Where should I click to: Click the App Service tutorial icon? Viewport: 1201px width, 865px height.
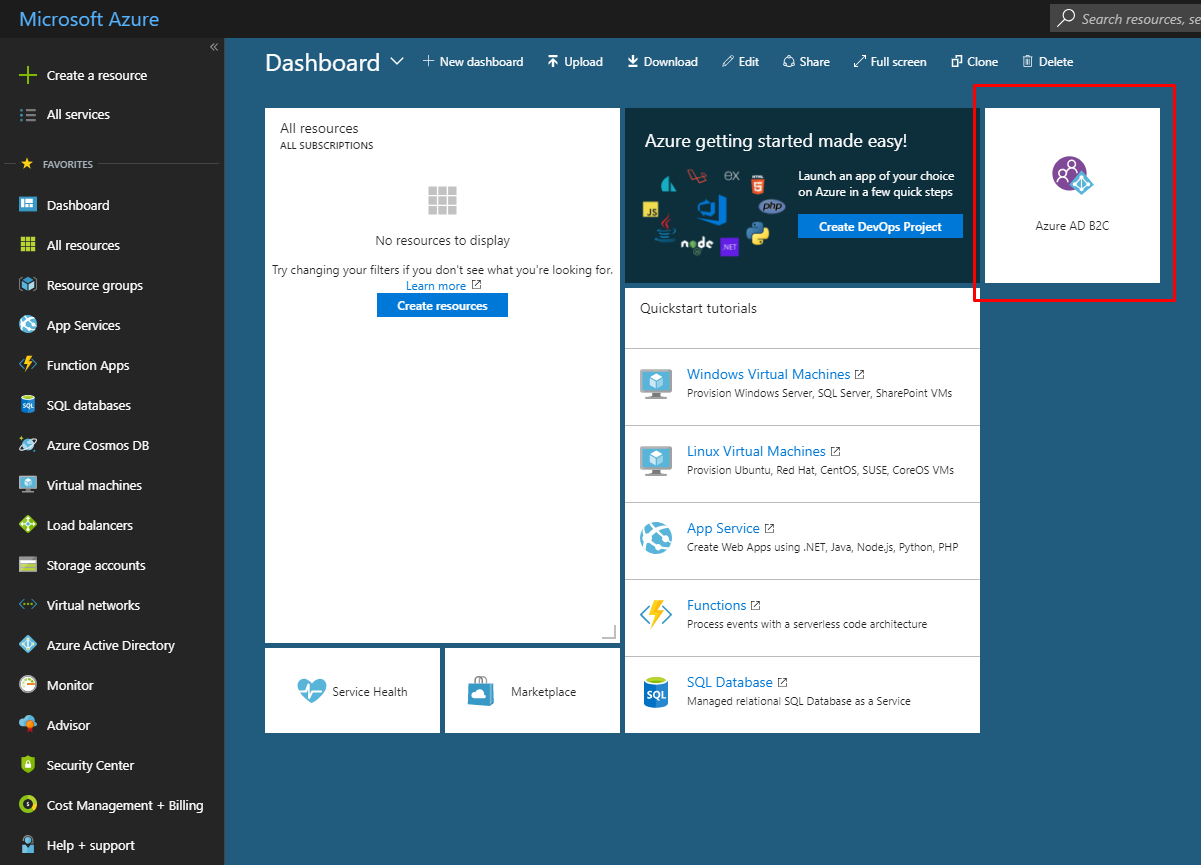[656, 538]
